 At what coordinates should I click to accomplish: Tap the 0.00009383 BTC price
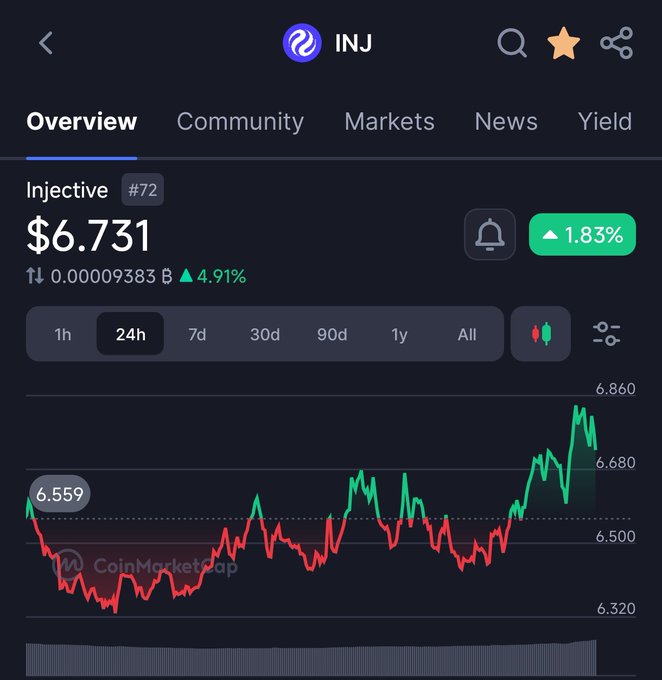pos(111,276)
